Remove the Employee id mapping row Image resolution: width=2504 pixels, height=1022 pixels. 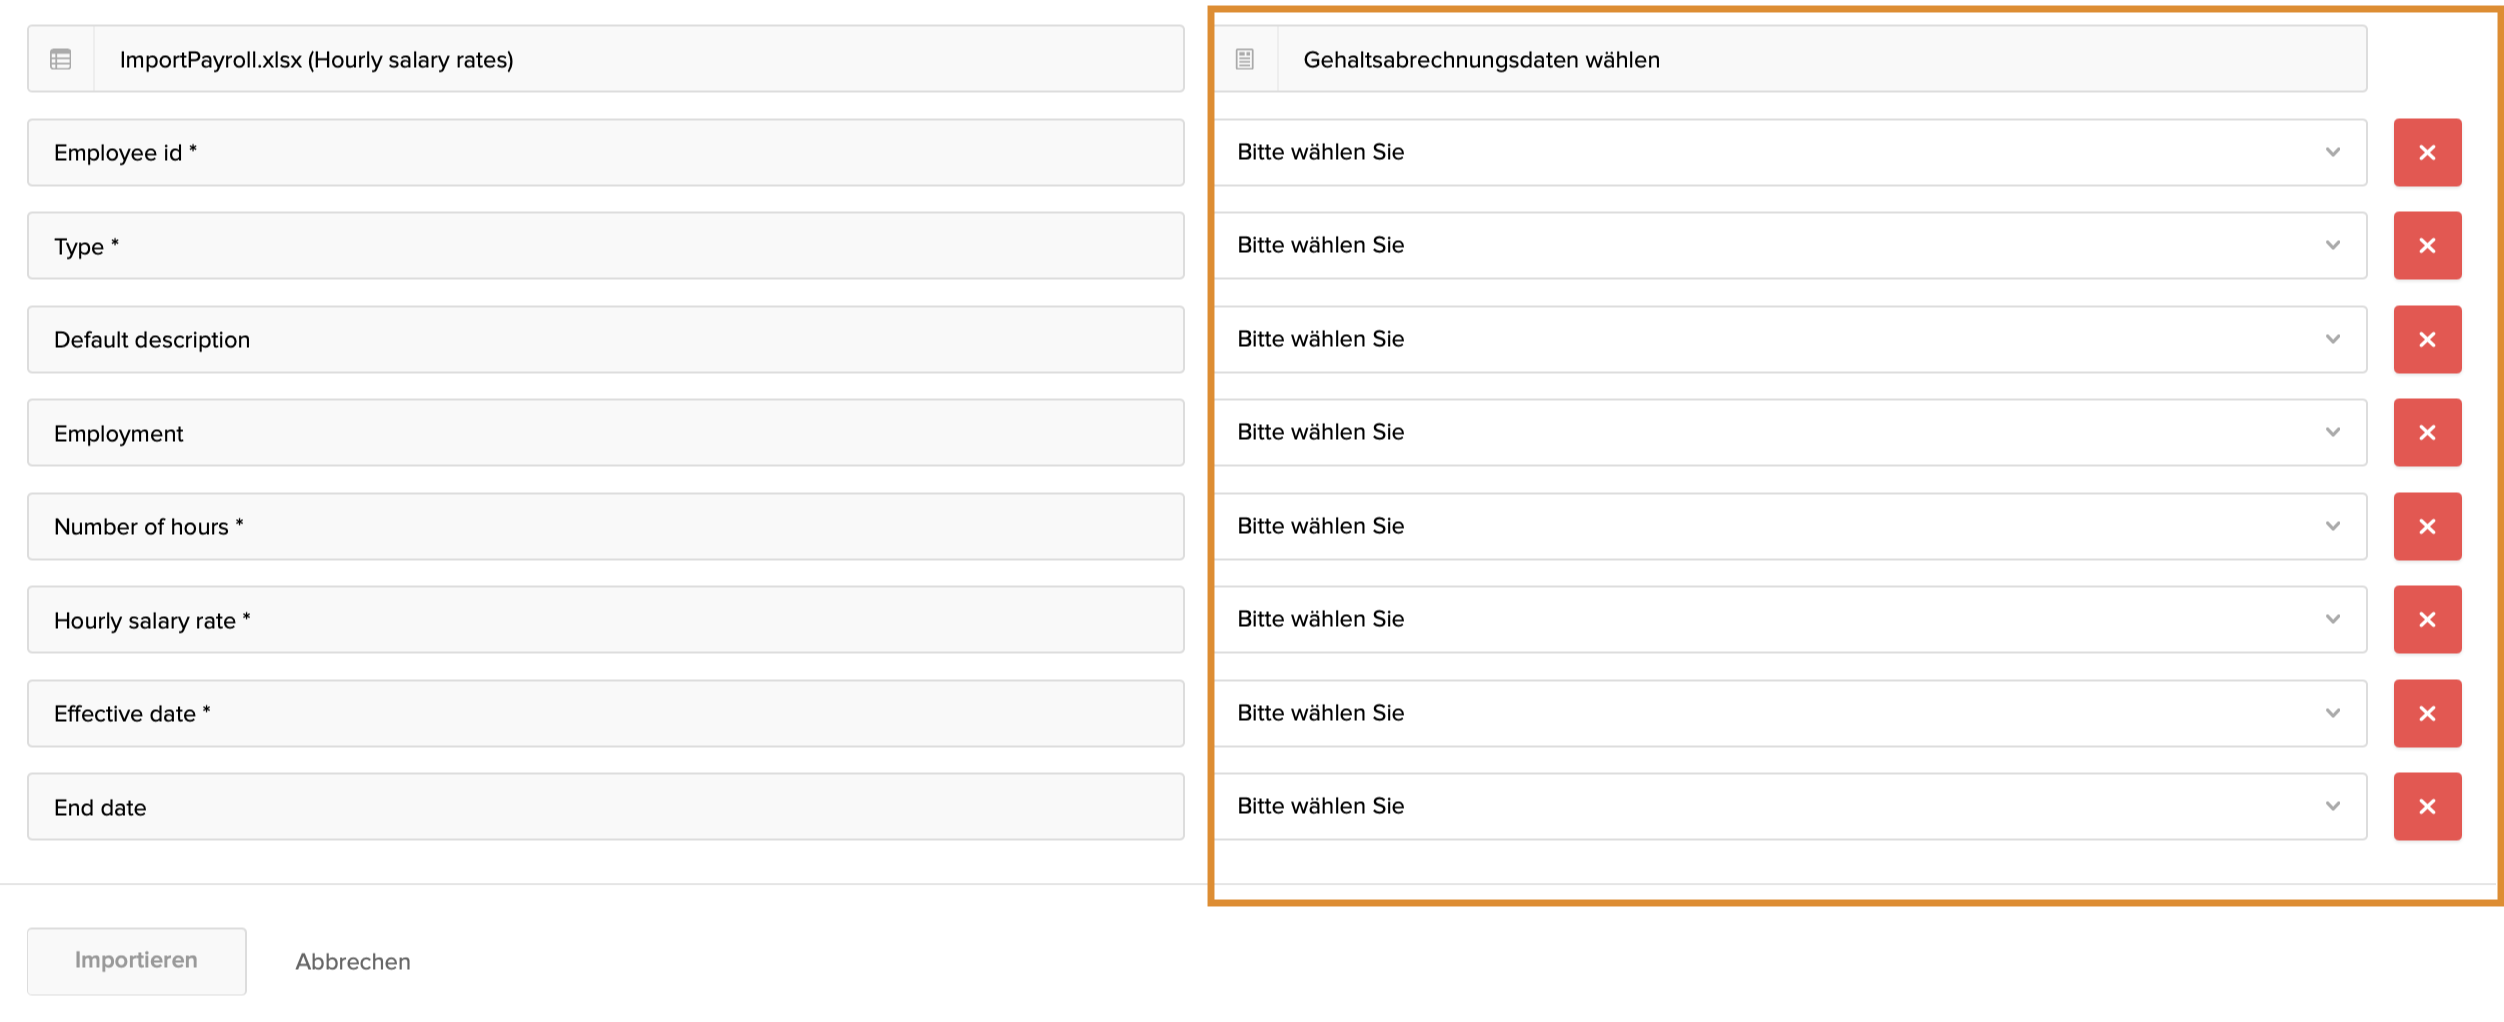(2426, 153)
